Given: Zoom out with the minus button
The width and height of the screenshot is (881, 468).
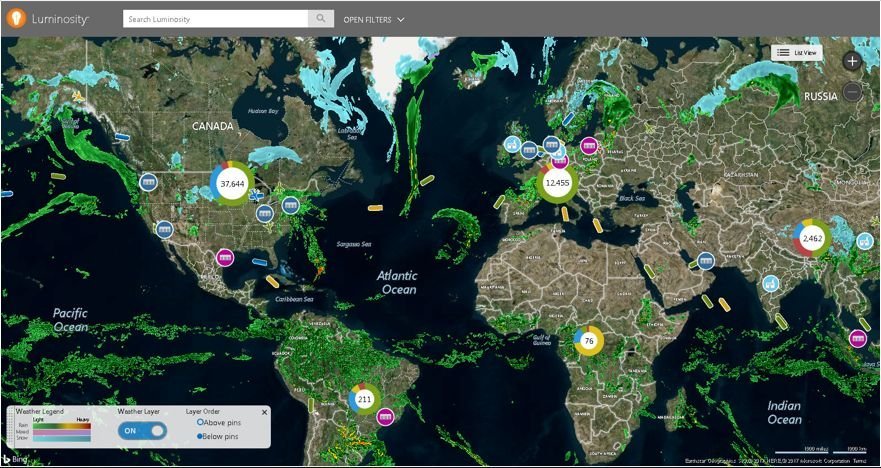Looking at the screenshot, I should 852,92.
